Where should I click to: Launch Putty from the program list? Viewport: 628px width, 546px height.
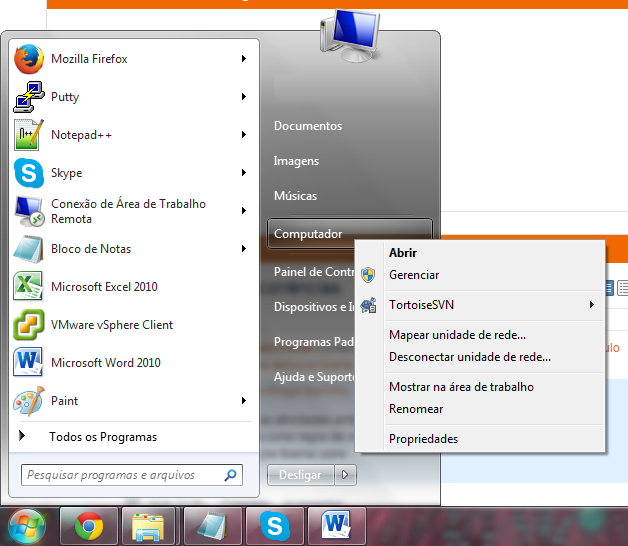click(x=65, y=97)
